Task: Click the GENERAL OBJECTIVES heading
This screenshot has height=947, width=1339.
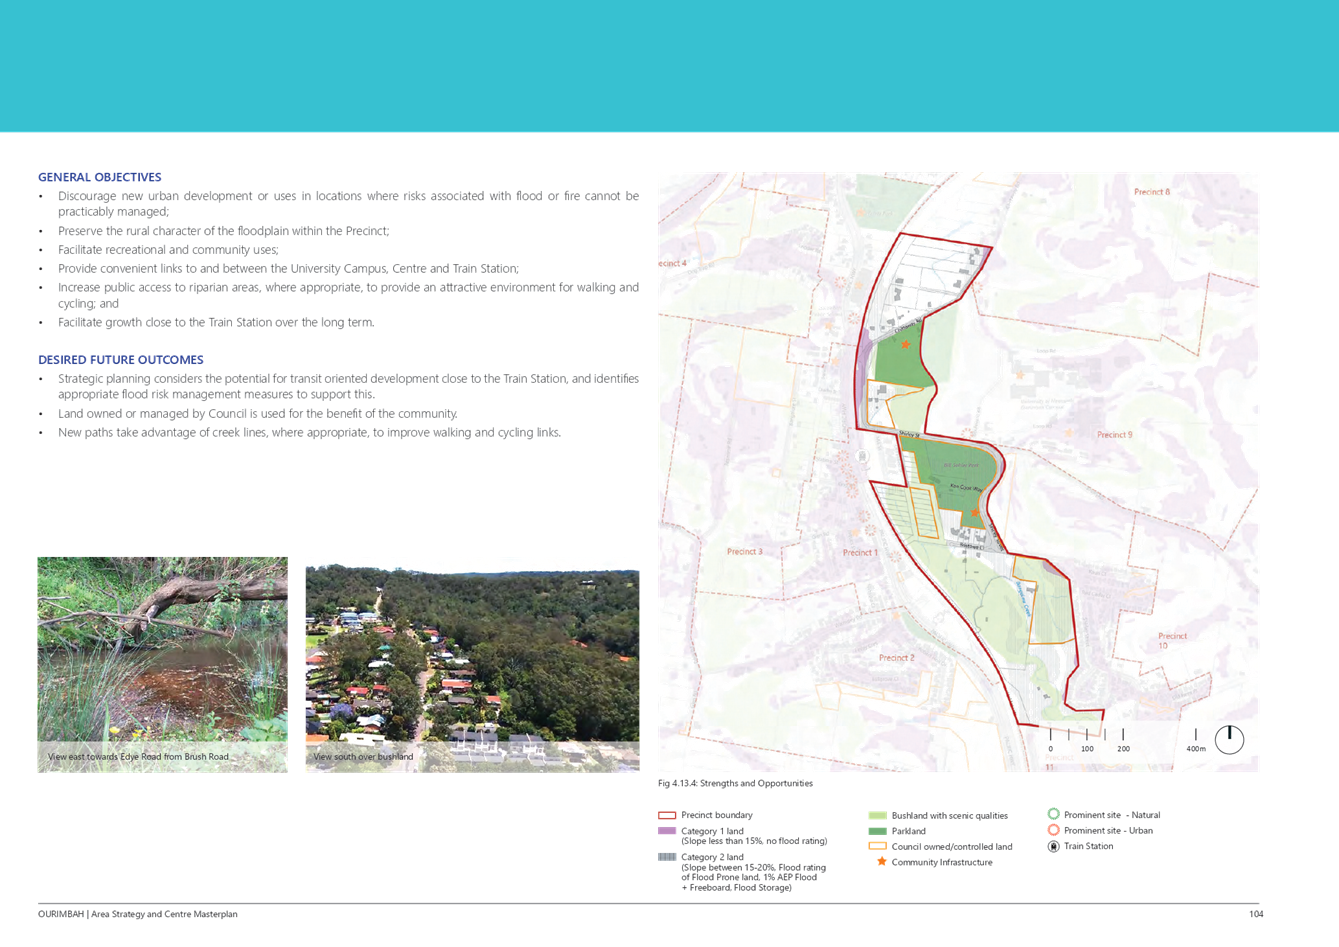Action: pos(100,177)
